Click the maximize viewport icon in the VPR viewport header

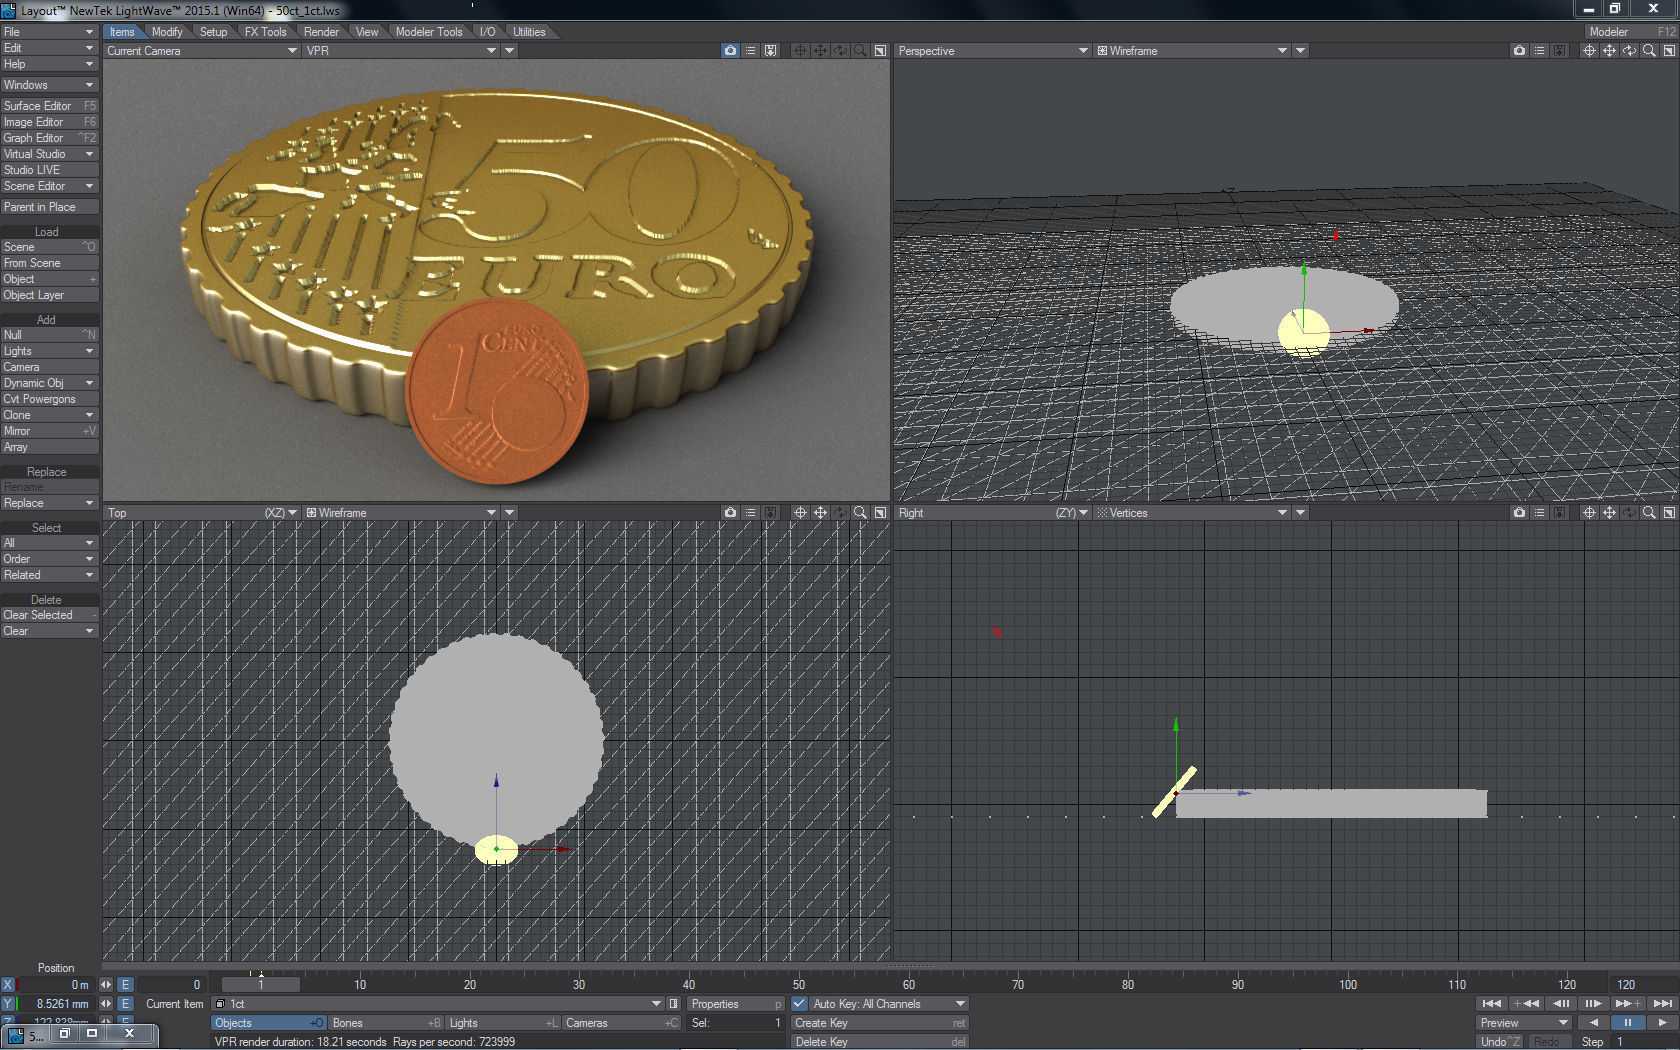point(880,50)
